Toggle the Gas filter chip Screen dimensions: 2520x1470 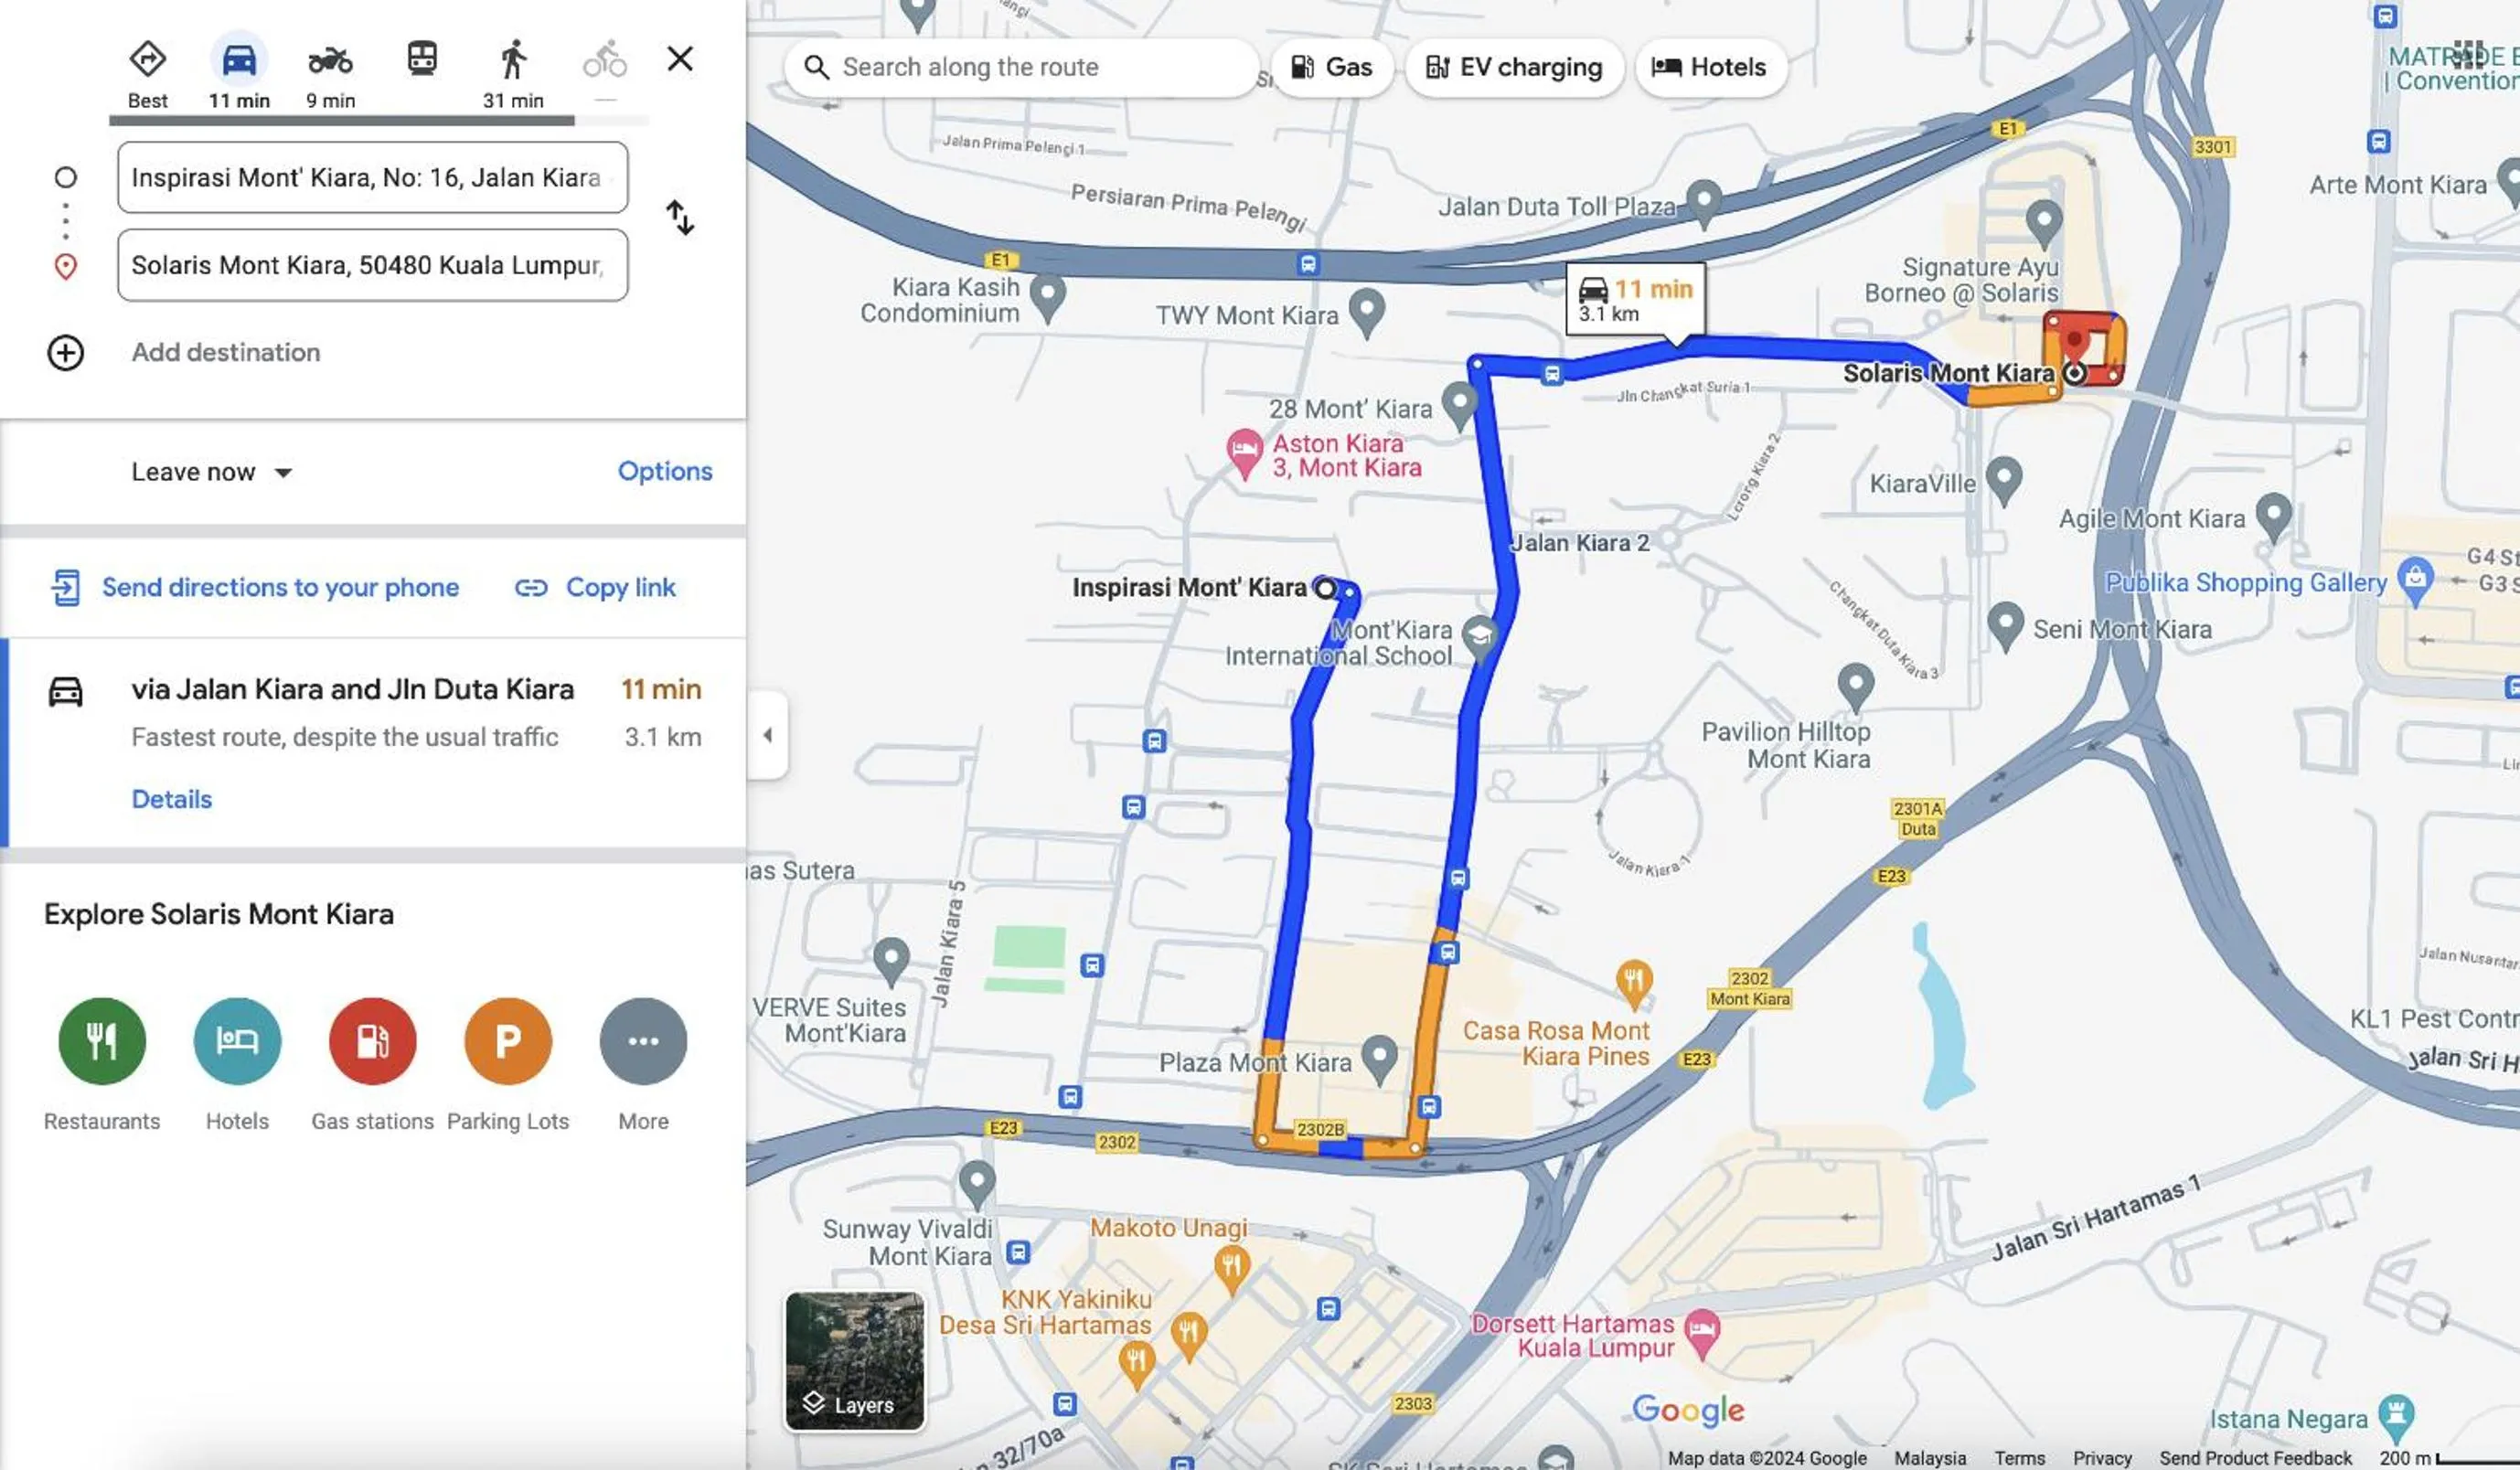pos(1331,67)
